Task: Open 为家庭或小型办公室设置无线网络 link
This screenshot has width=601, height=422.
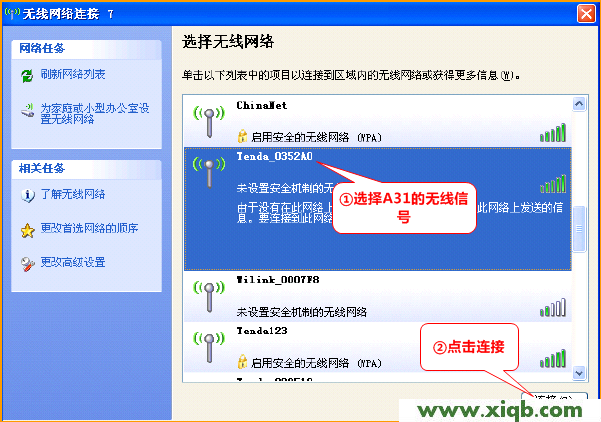Action: (95, 113)
